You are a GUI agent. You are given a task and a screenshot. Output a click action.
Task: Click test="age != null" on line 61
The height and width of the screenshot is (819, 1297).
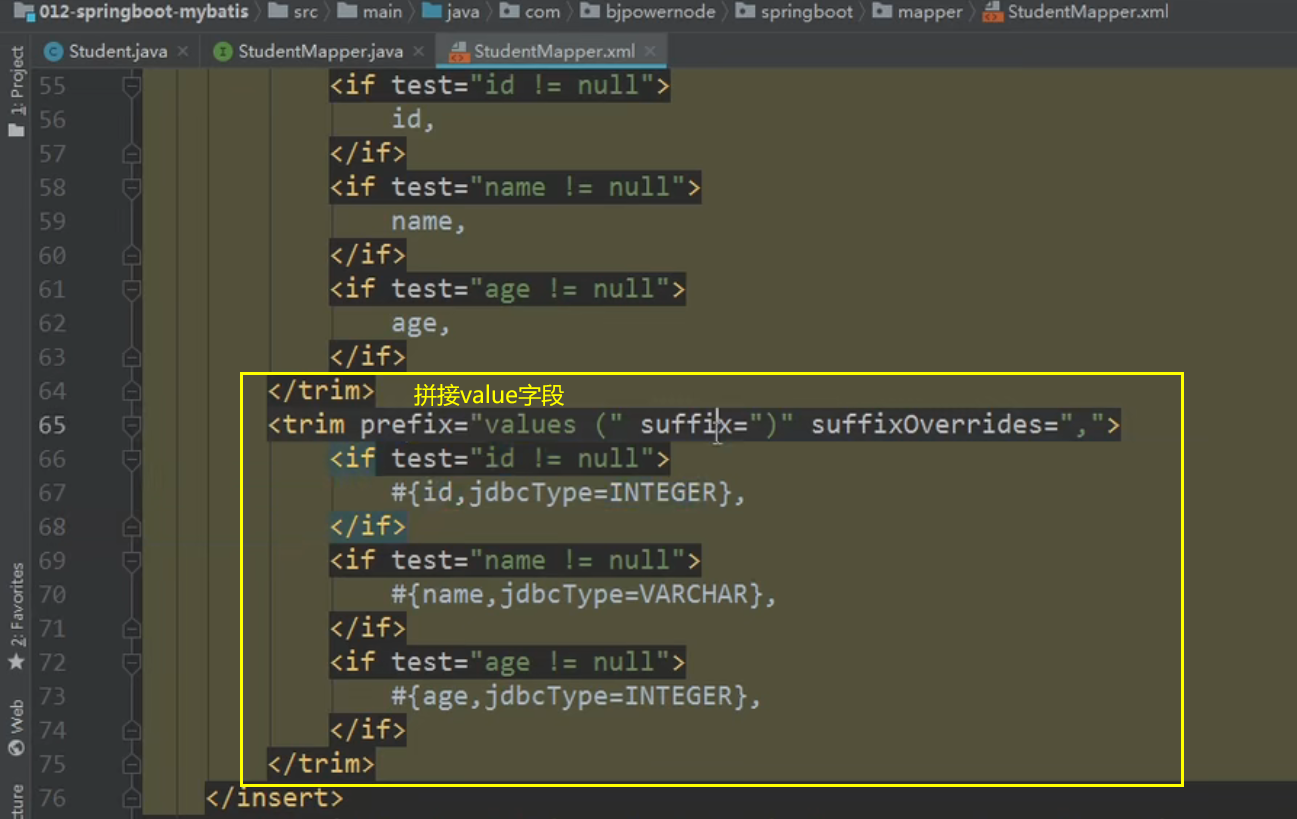[x=531, y=289]
